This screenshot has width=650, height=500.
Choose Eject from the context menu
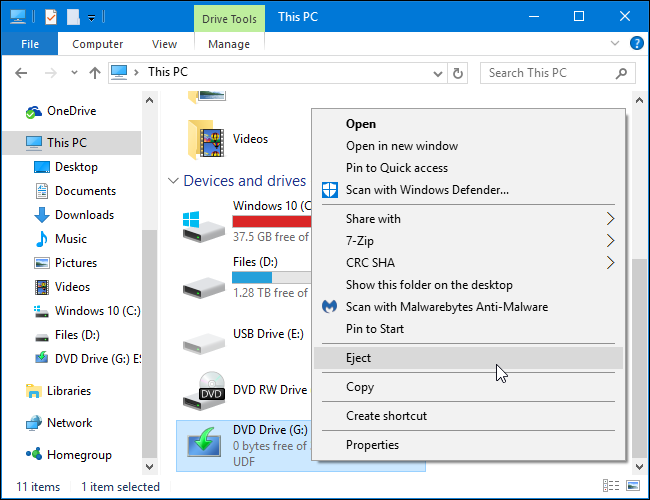(359, 358)
